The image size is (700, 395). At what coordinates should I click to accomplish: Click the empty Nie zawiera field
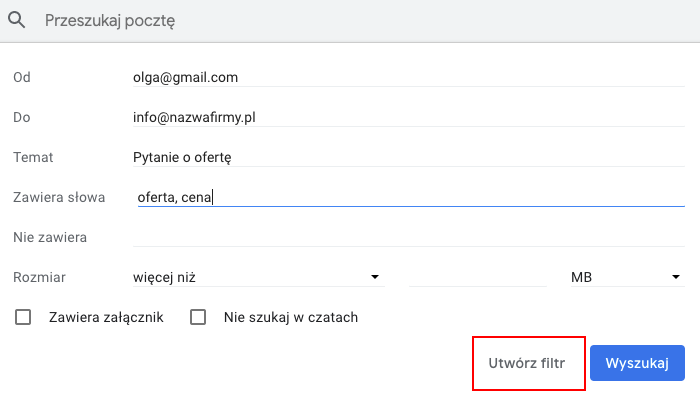click(408, 237)
